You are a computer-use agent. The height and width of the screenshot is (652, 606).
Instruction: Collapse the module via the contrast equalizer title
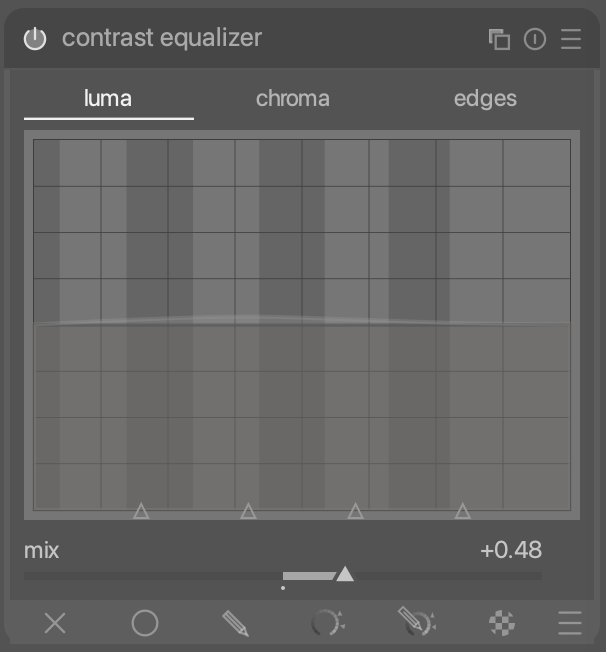pos(162,38)
